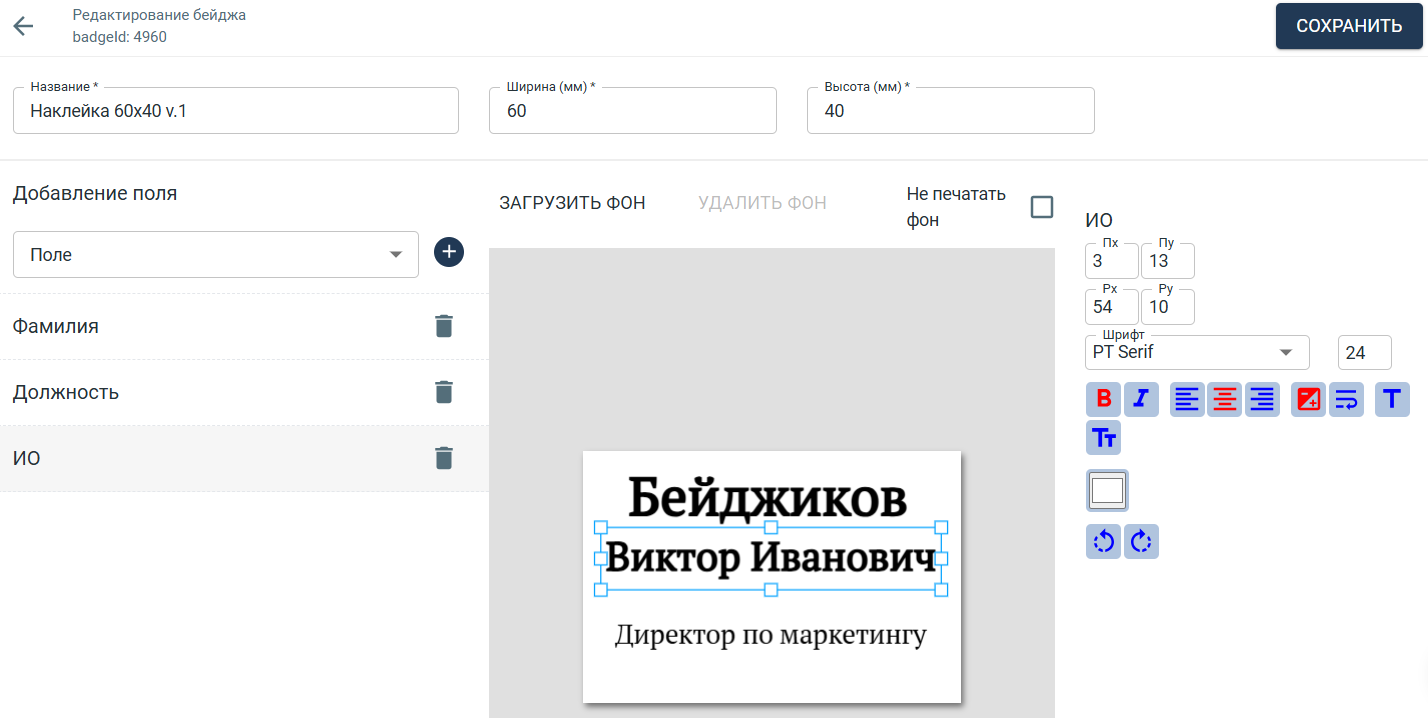Rotate the ИО field counterclockwise
Screen dimensions: 1428x718
coord(1103,541)
